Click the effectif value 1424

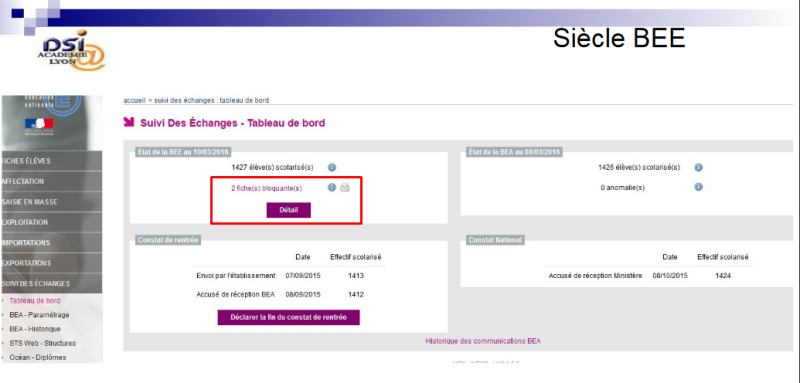pos(723,276)
